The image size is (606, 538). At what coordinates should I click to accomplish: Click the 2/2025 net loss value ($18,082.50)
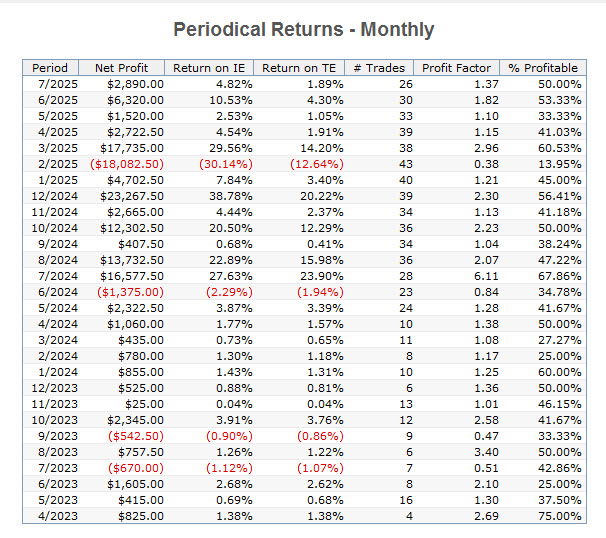coord(127,164)
